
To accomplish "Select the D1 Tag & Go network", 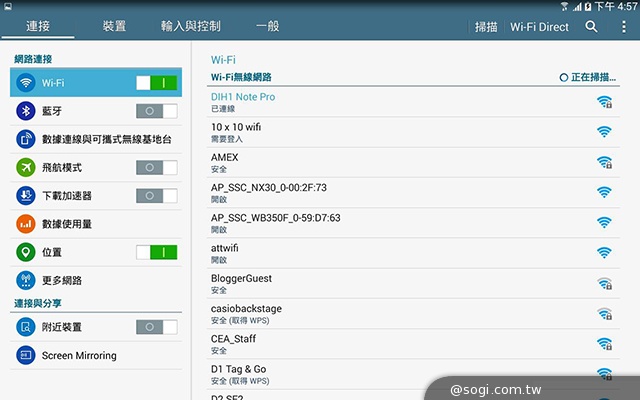I will click(413, 374).
